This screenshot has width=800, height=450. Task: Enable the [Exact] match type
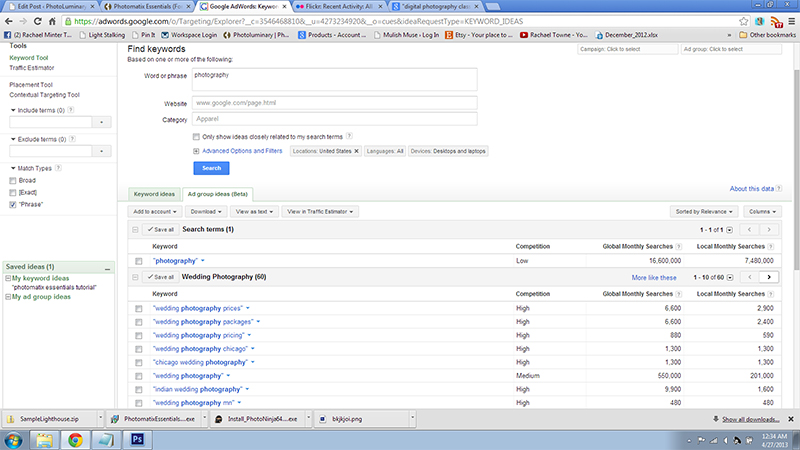13,192
